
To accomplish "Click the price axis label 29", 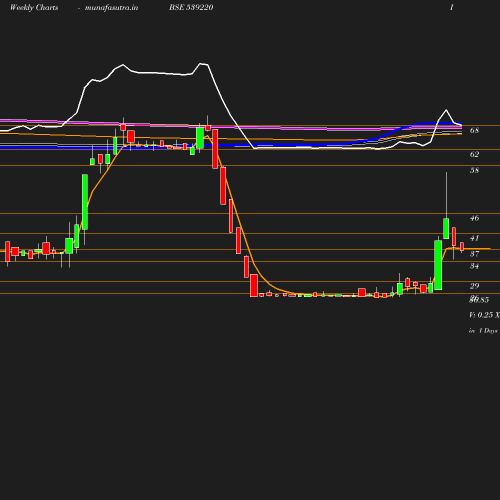I will pyautogui.click(x=474, y=286).
